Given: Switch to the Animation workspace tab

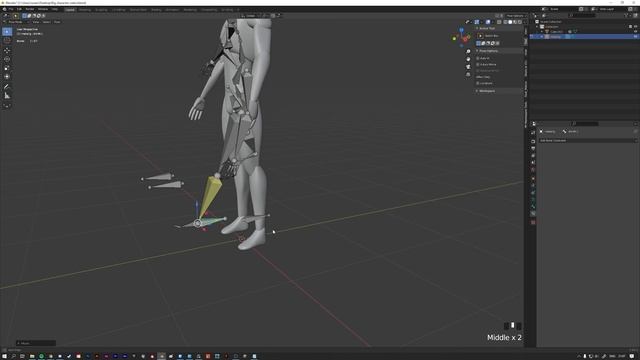Looking at the screenshot, I should tap(172, 9).
